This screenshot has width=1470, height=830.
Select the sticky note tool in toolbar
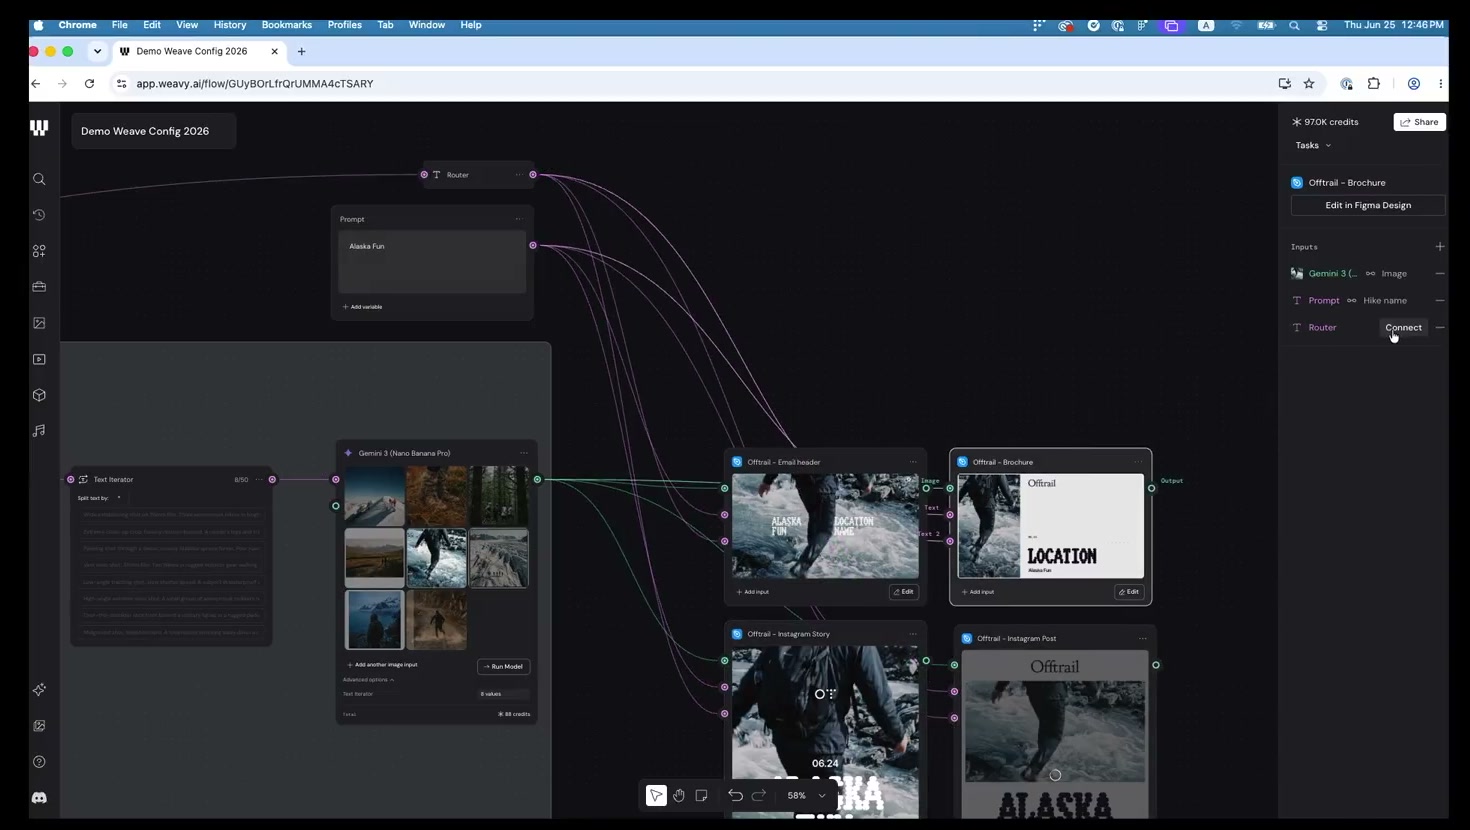702,795
